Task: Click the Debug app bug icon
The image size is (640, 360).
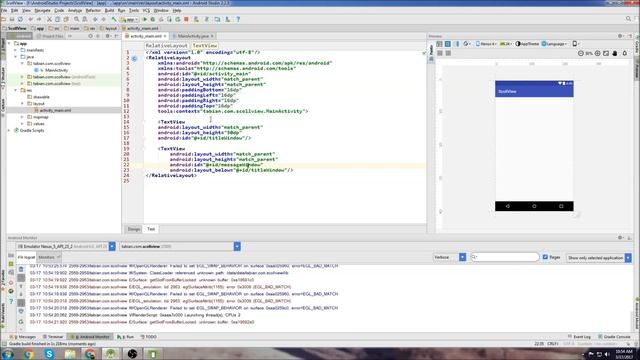Action: [x=153, y=19]
